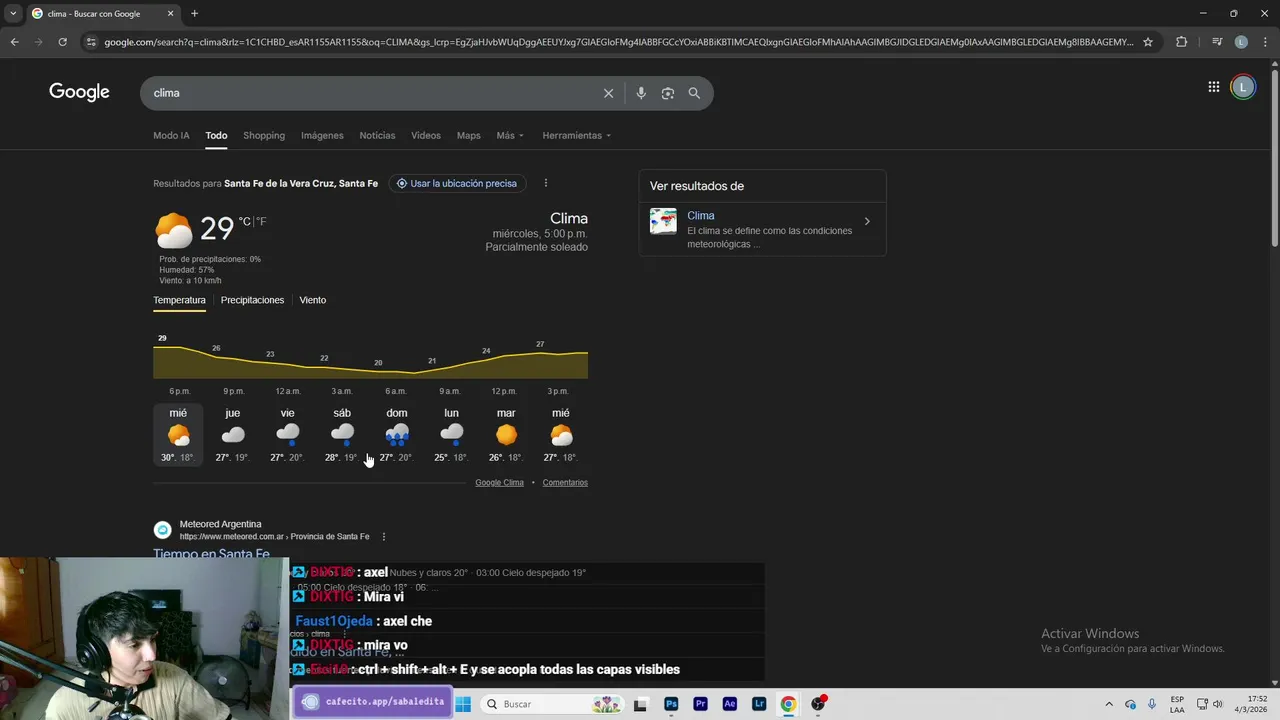Select the 'Maps' search tab
This screenshot has height=720, width=1280.
click(x=468, y=135)
